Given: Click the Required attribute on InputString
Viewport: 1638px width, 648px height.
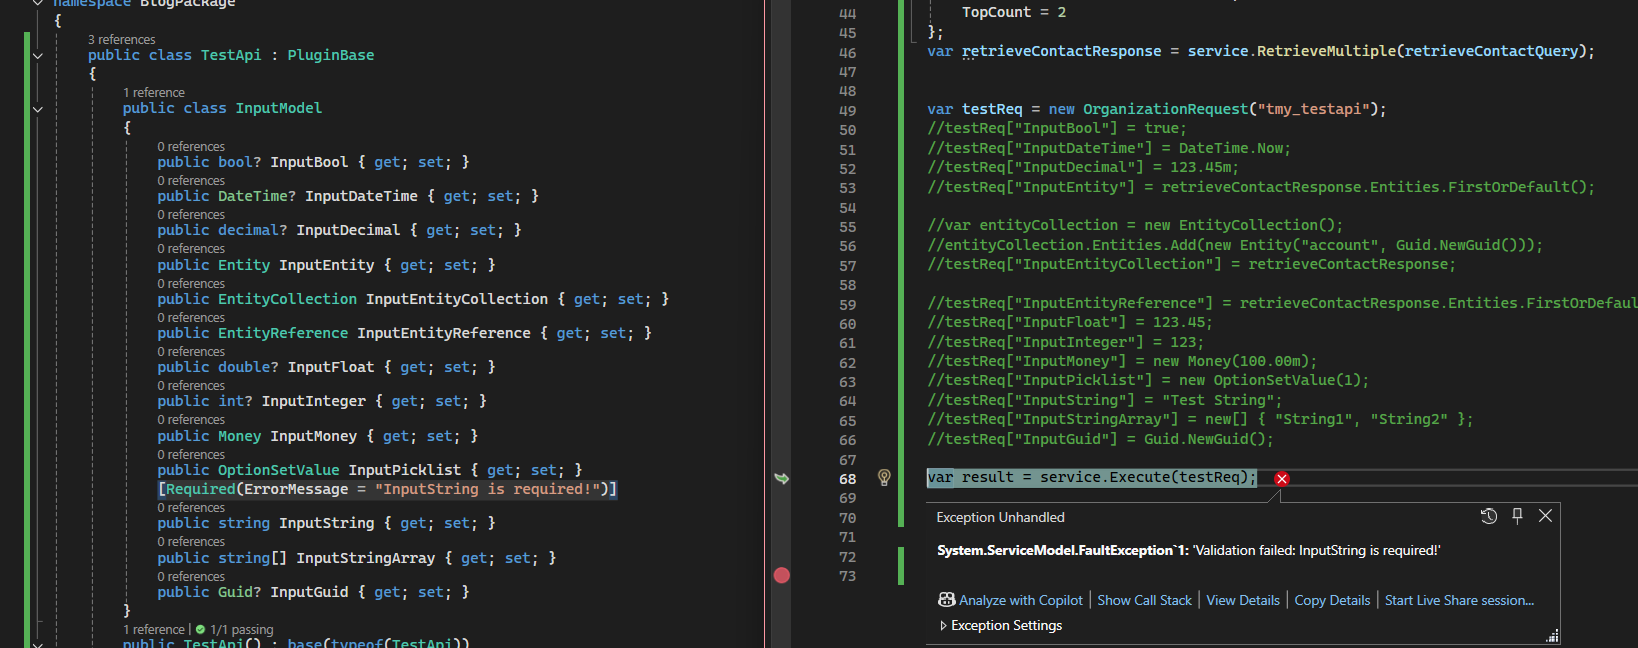Looking at the screenshot, I should pyautogui.click(x=388, y=489).
